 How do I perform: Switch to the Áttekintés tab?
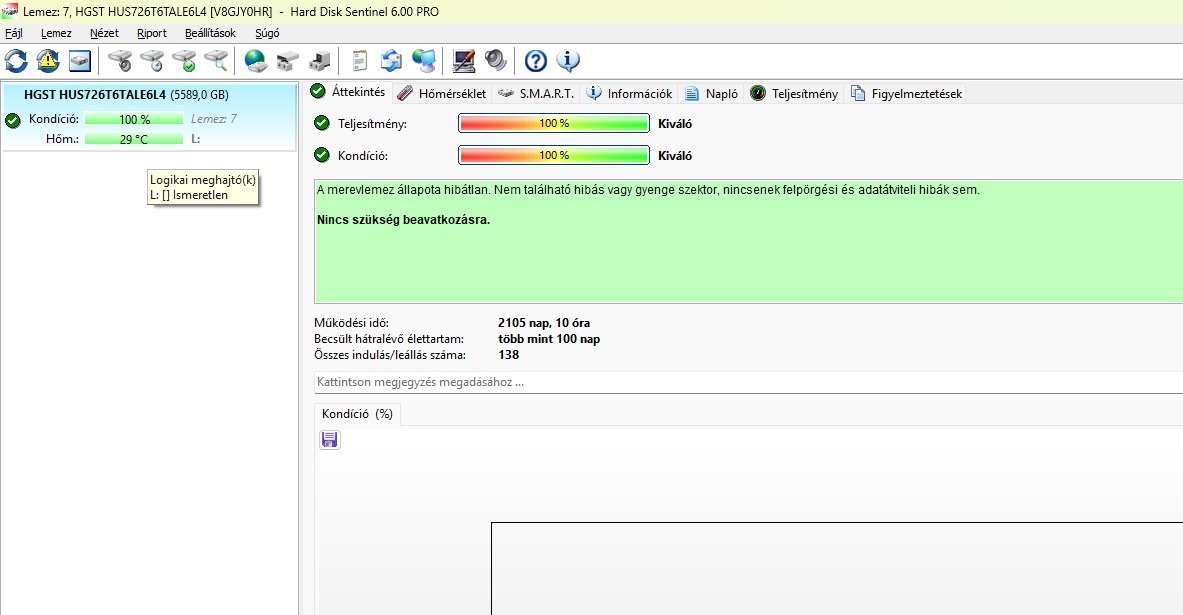[x=349, y=92]
